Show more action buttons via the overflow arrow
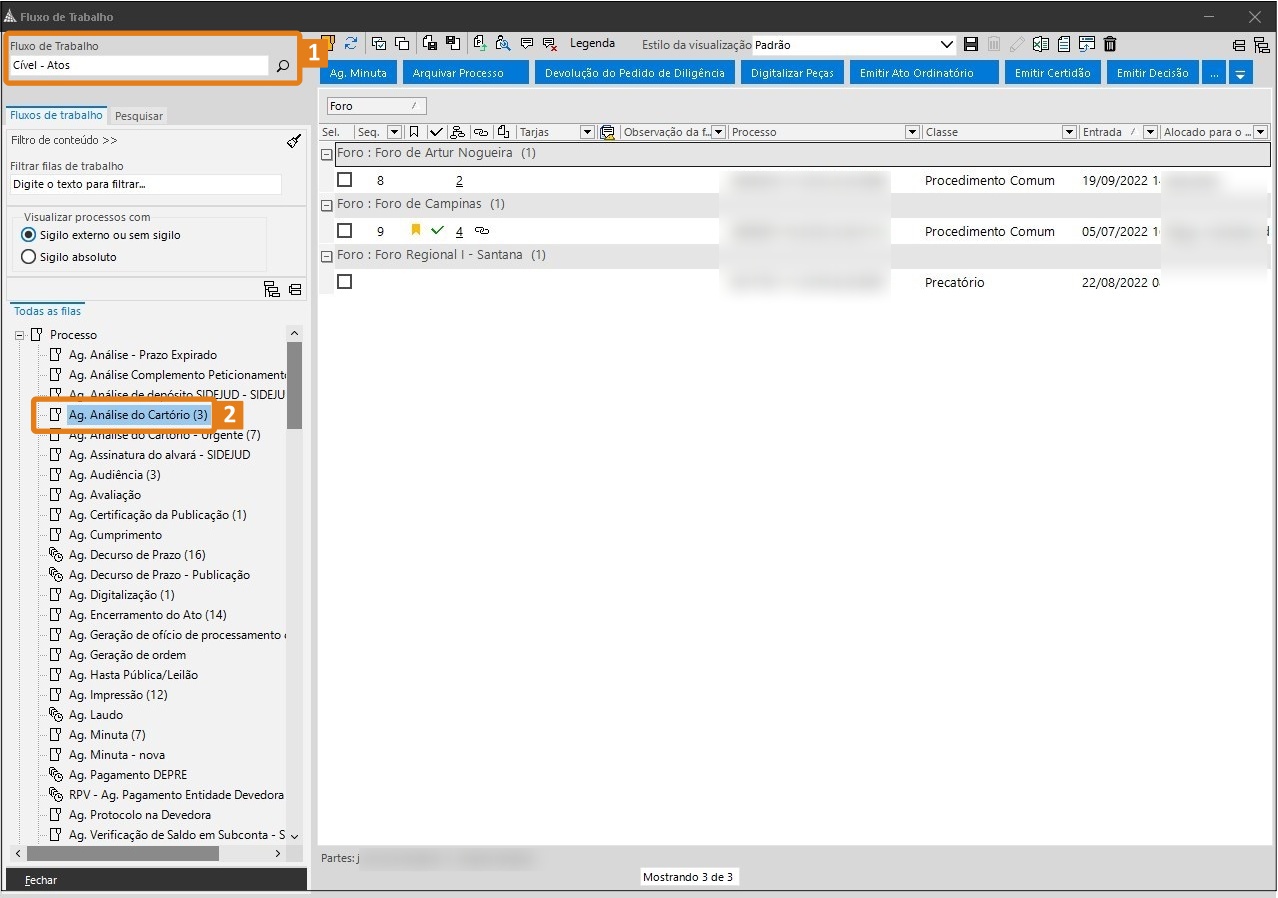This screenshot has width=1278, height=898. [1241, 73]
